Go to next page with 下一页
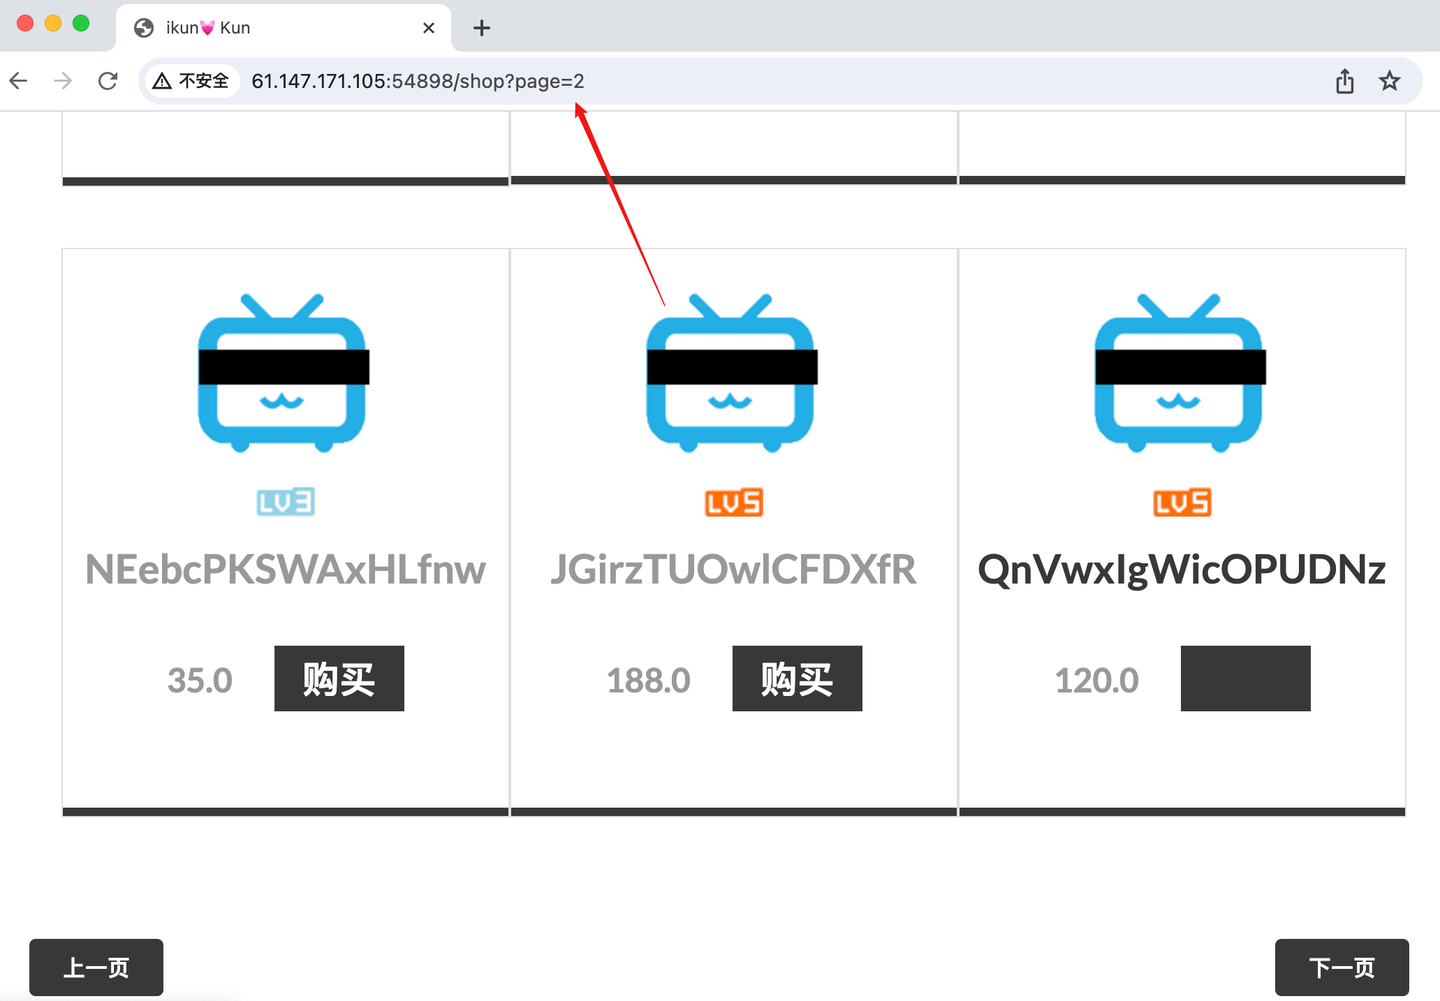The image size is (1440, 1001). pos(1342,967)
